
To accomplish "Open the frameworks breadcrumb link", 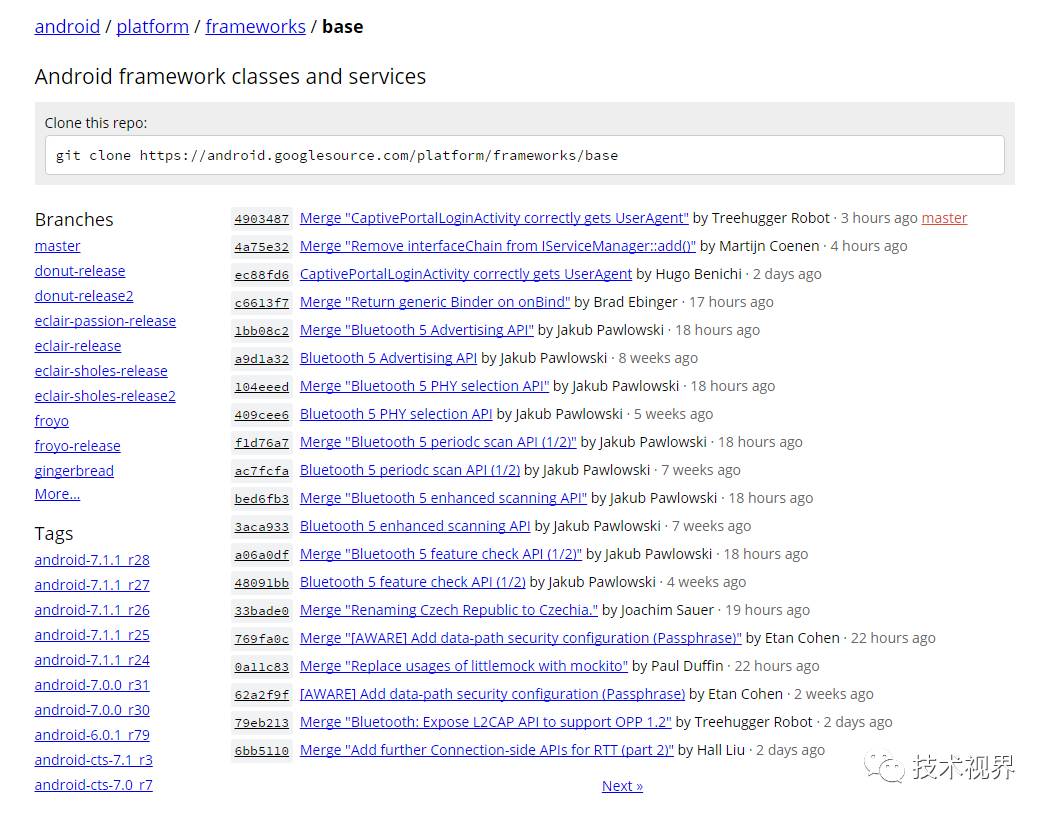I will point(255,27).
